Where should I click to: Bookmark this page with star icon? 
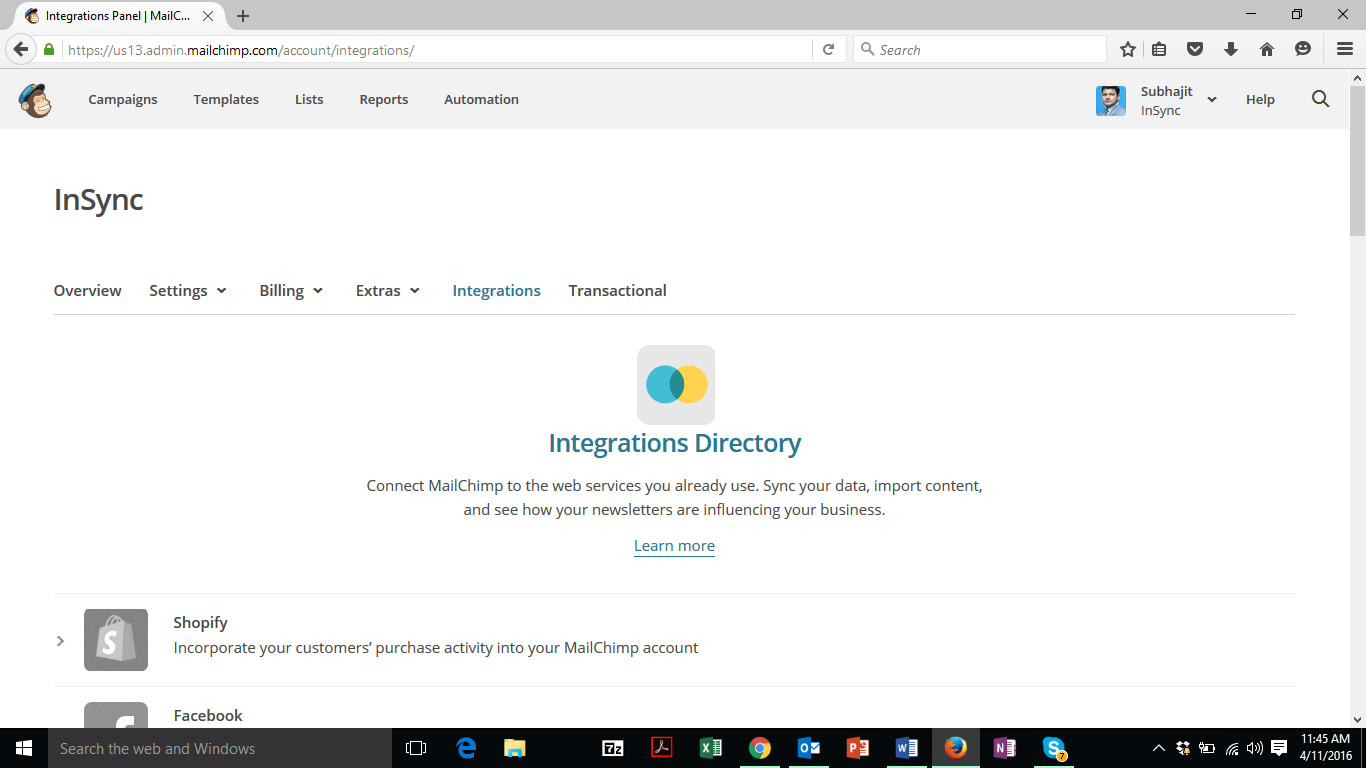(x=1128, y=49)
